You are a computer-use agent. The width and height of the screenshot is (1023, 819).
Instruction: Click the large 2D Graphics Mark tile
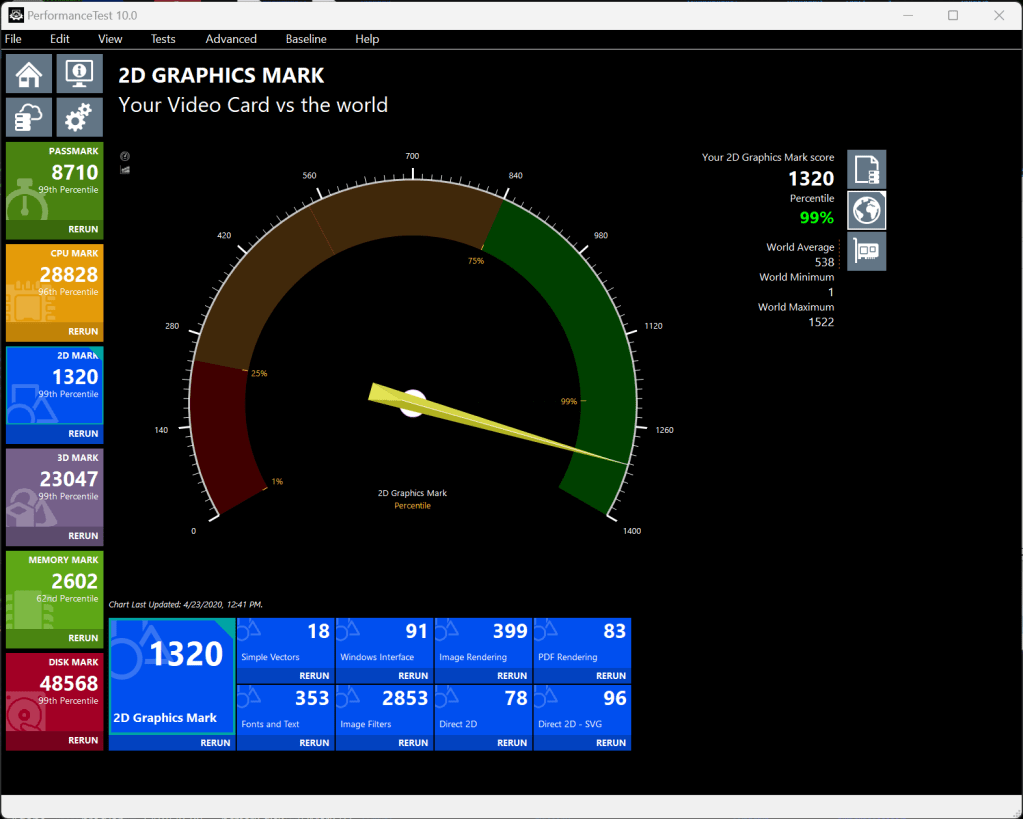pyautogui.click(x=172, y=675)
